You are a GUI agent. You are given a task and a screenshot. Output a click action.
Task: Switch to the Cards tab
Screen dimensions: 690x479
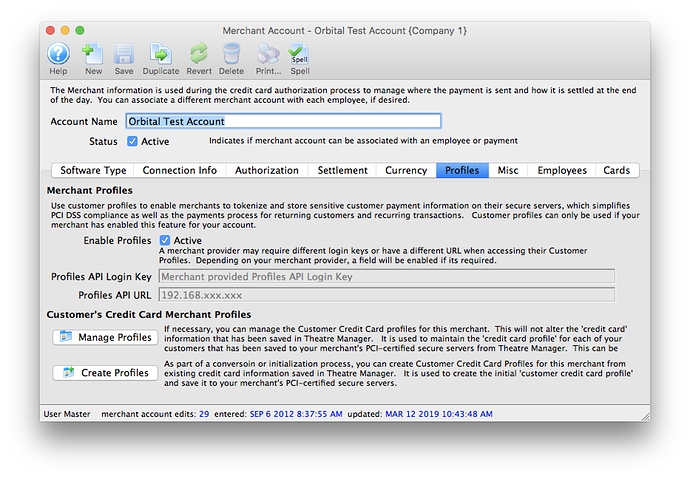click(617, 170)
